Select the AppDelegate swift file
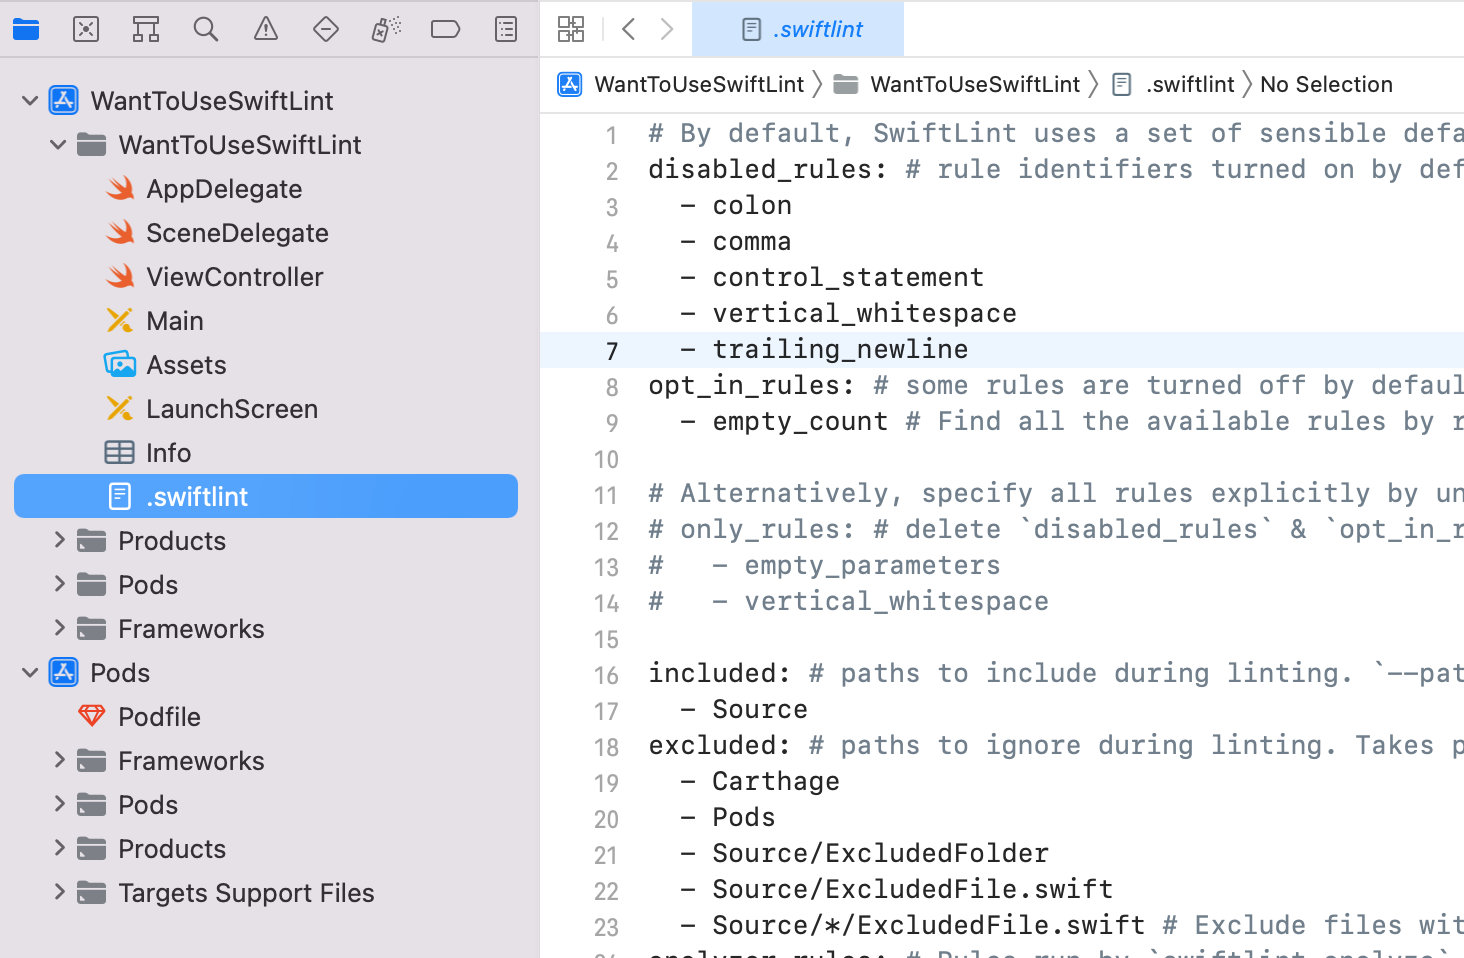This screenshot has height=958, width=1464. click(x=266, y=188)
